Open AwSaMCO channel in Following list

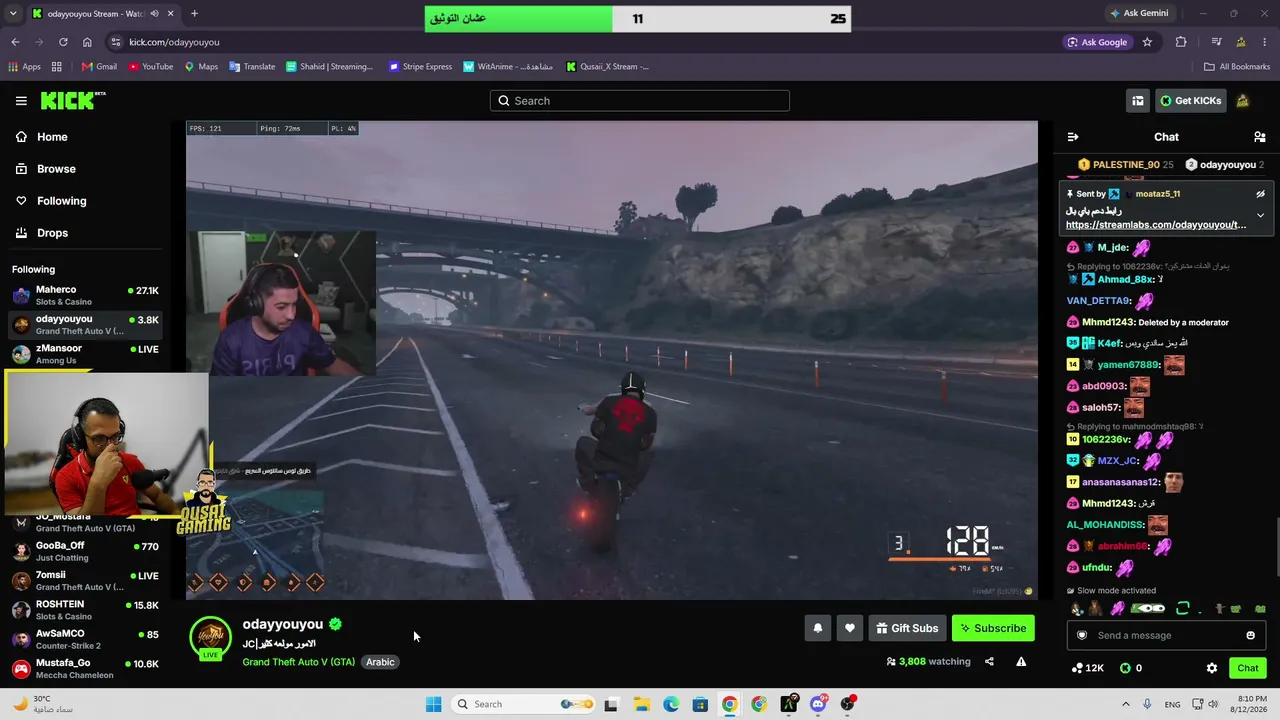[85, 639]
